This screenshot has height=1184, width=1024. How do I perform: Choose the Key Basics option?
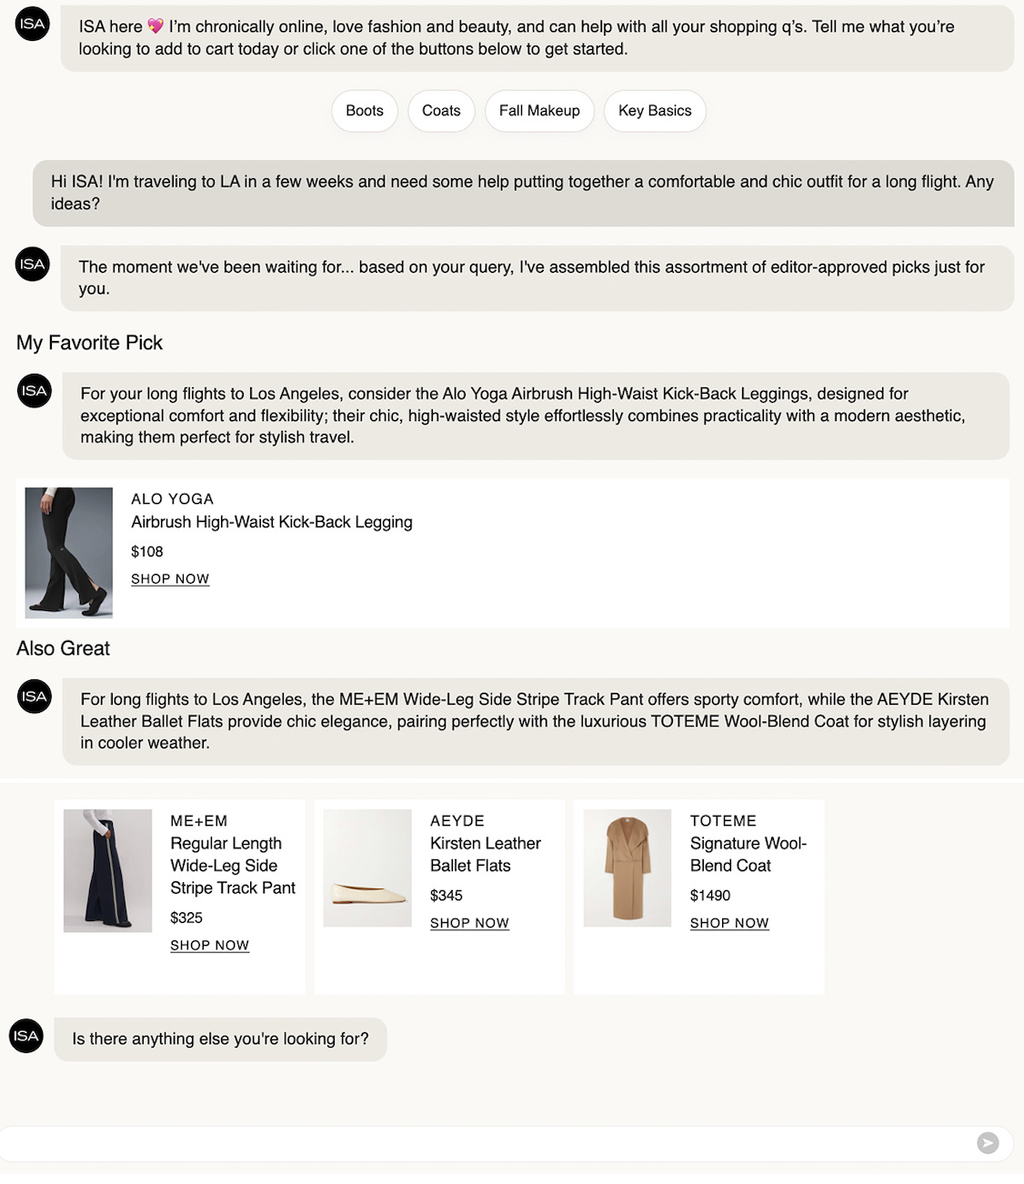[x=655, y=110]
